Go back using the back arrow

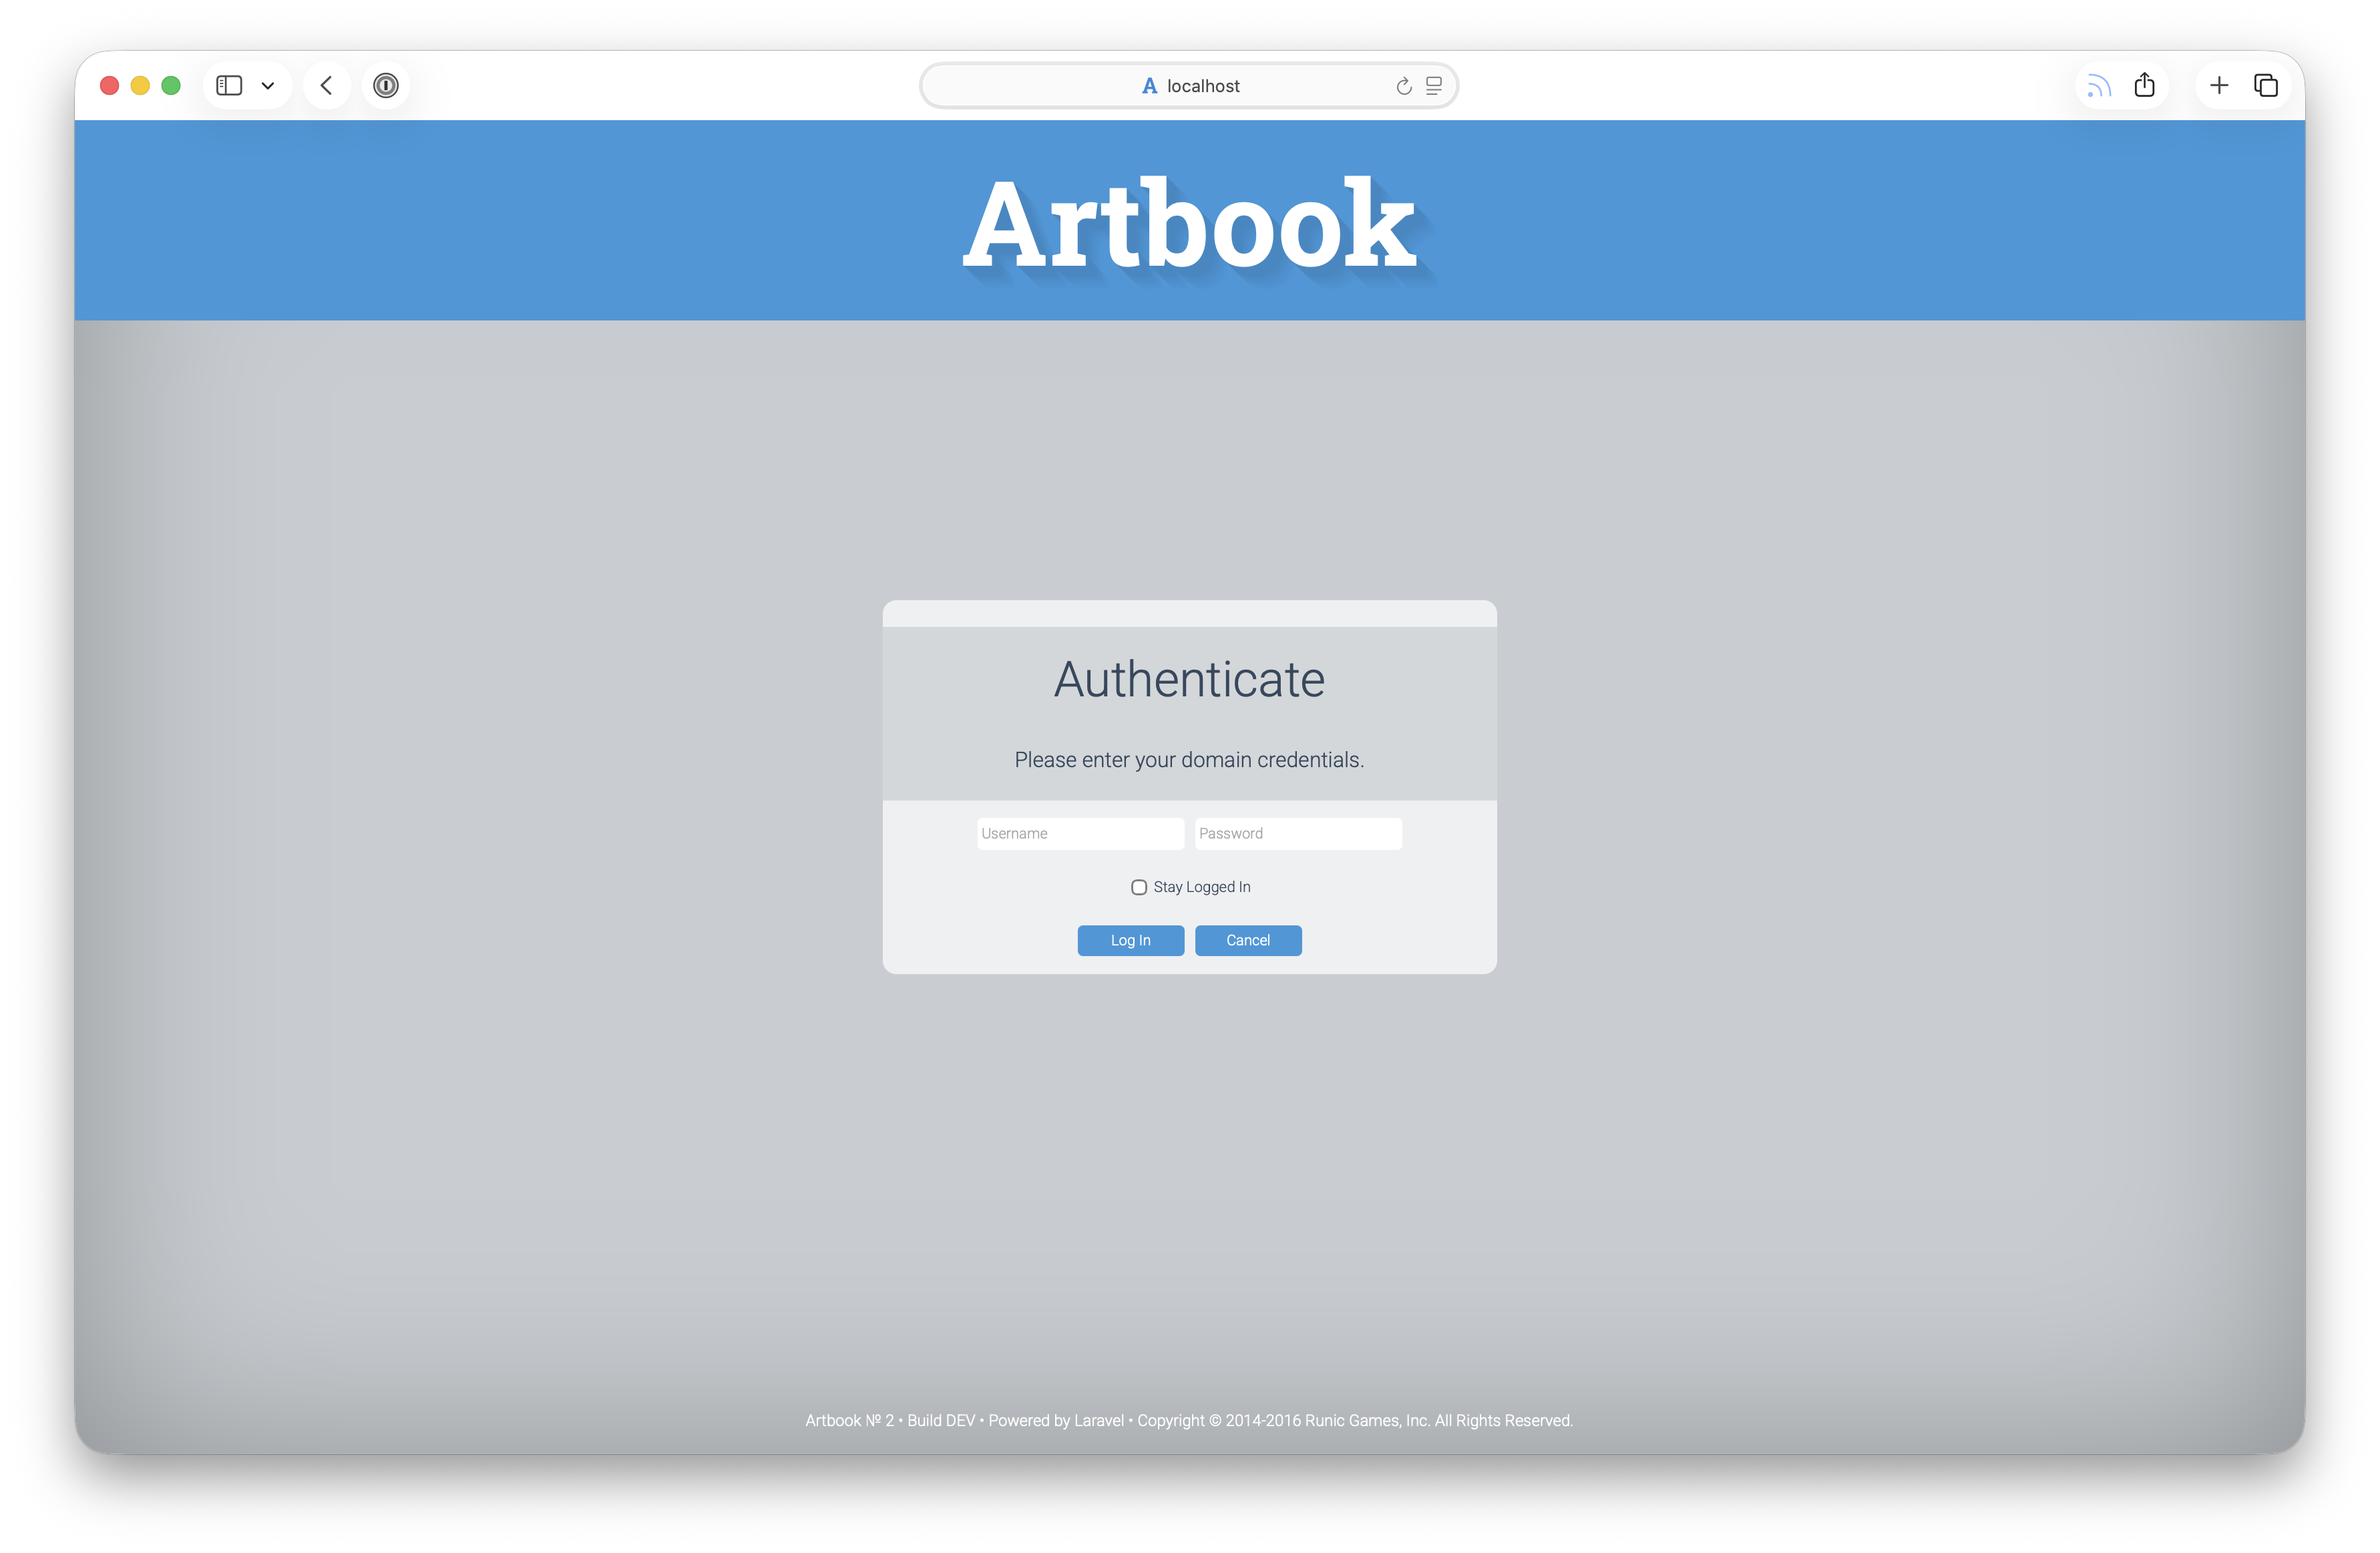326,86
